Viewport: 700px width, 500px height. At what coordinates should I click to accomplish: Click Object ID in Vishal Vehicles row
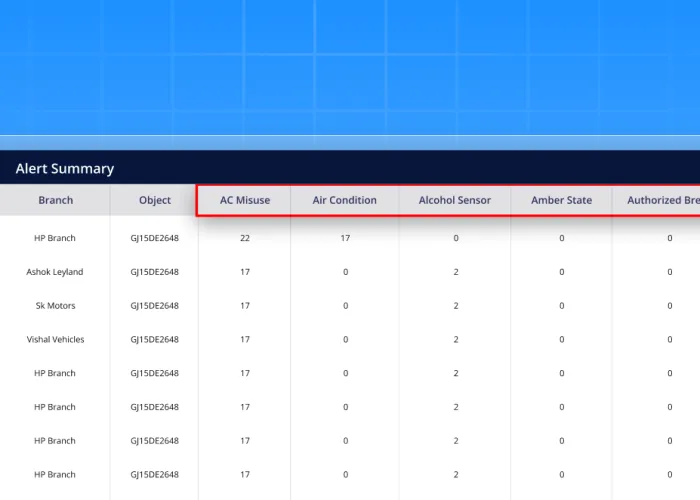155,340
